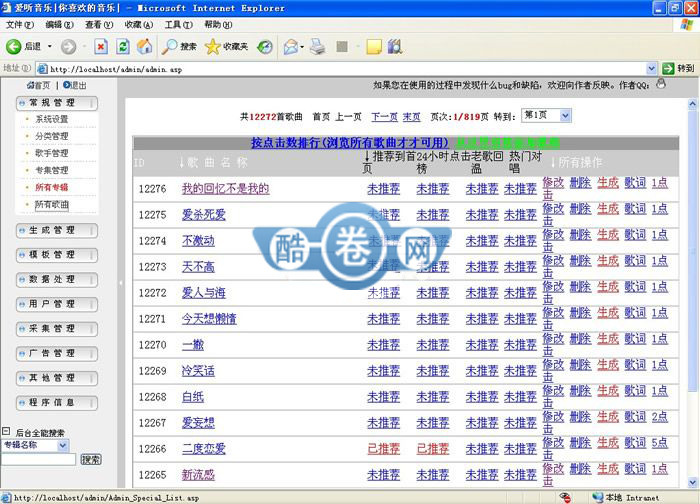Click 退出 logout link
700x504 pixels.
point(75,85)
